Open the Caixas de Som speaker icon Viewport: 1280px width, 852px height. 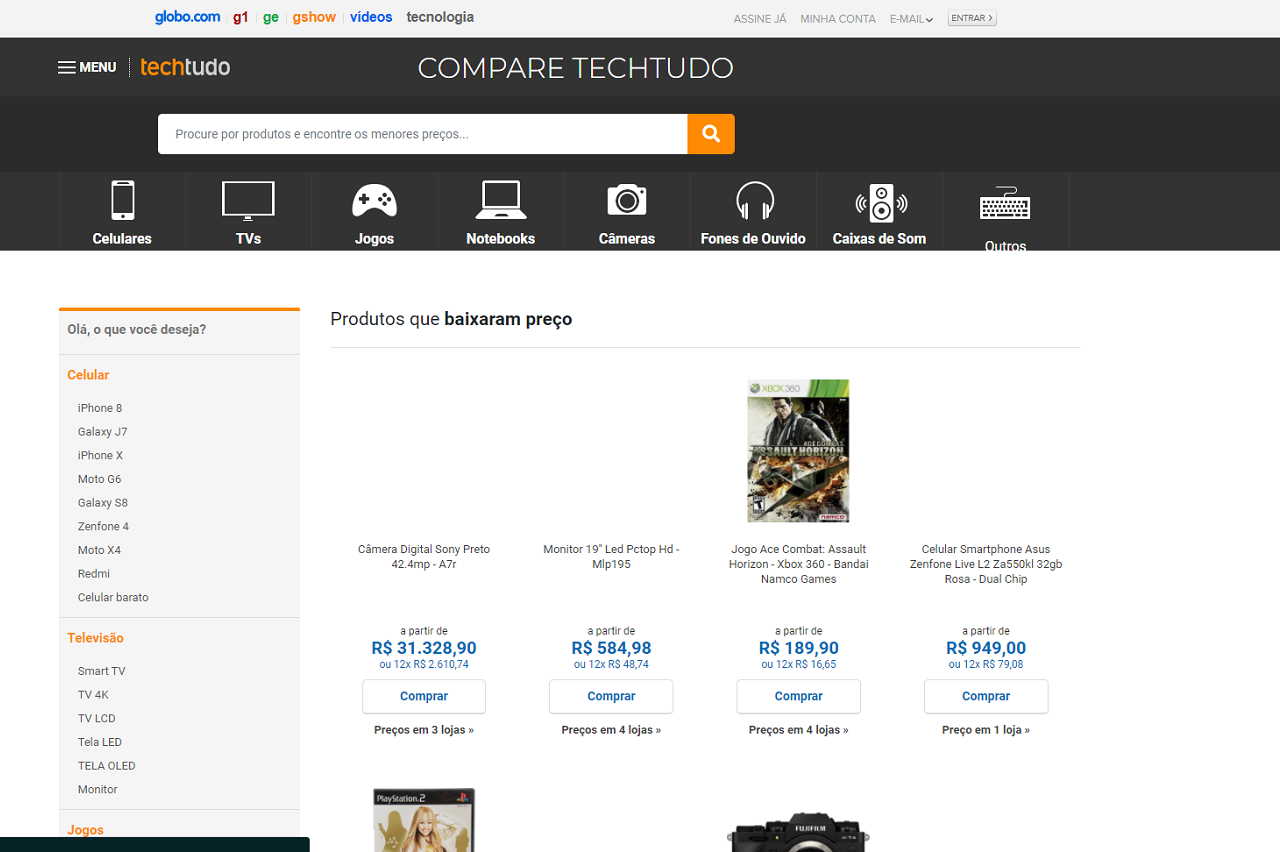coord(880,202)
